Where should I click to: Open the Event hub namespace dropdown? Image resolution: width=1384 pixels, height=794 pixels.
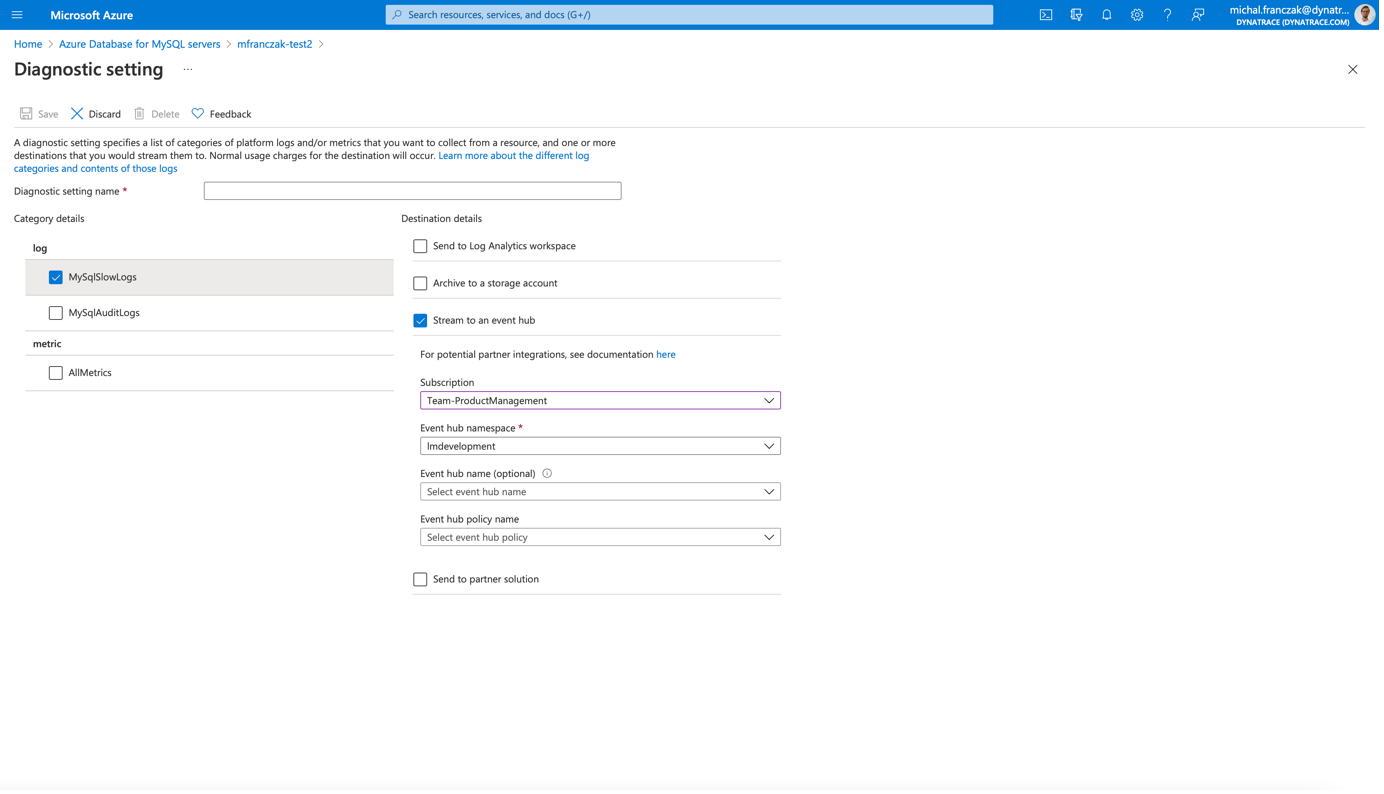pyautogui.click(x=602, y=448)
